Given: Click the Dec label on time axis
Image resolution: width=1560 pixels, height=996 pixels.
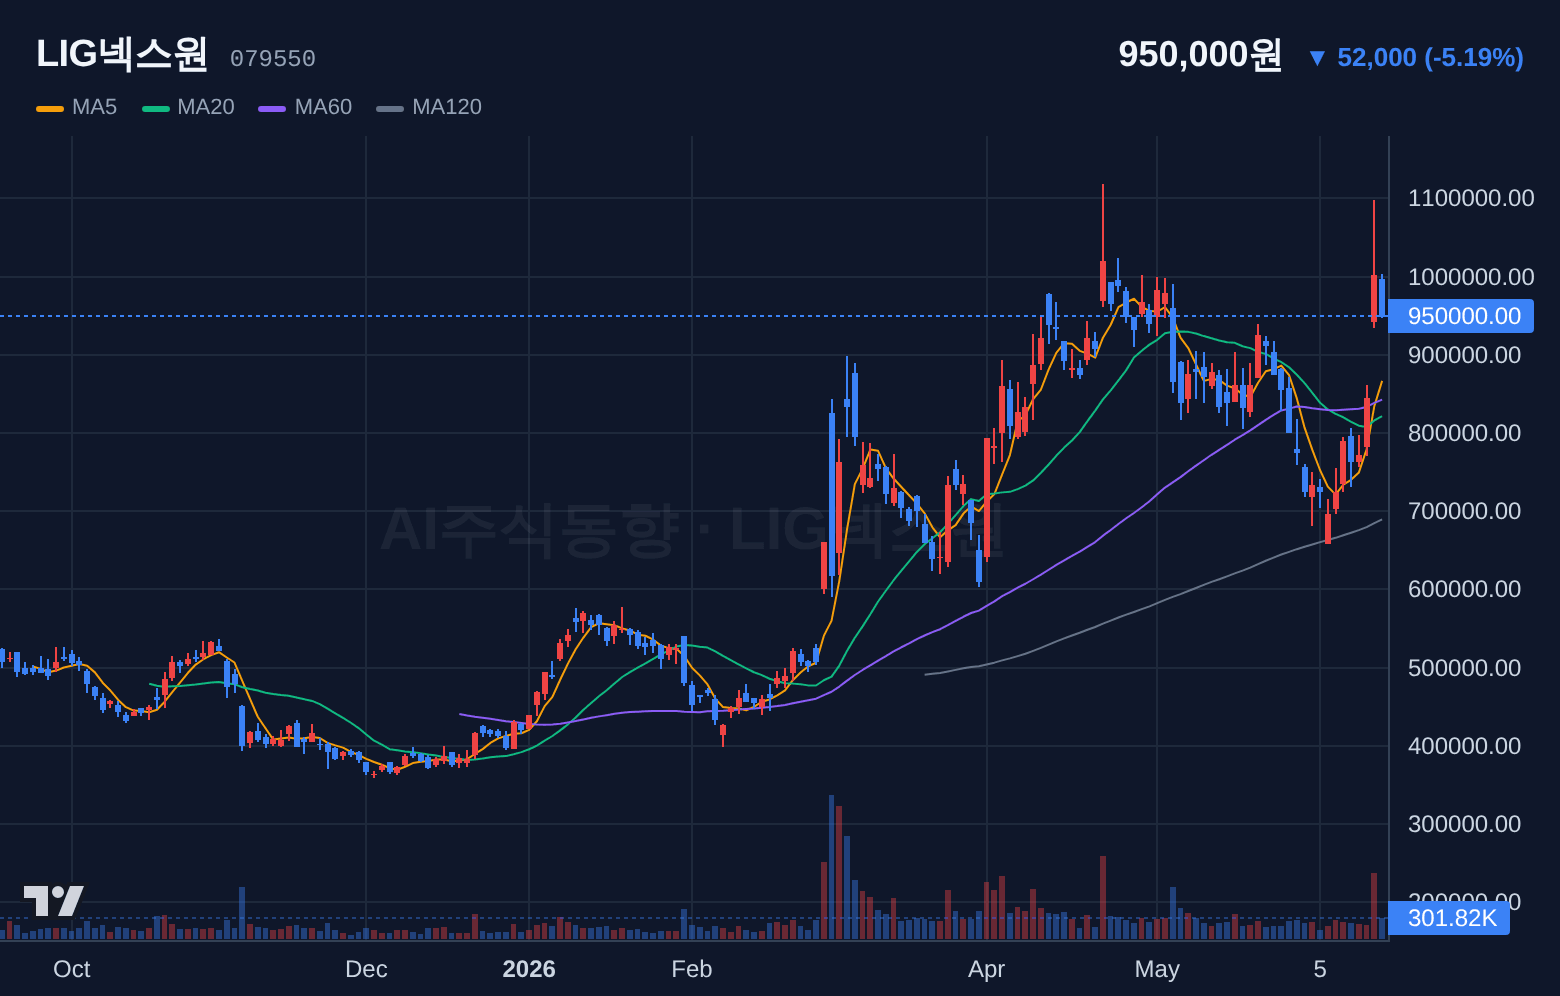Looking at the screenshot, I should point(366,969).
